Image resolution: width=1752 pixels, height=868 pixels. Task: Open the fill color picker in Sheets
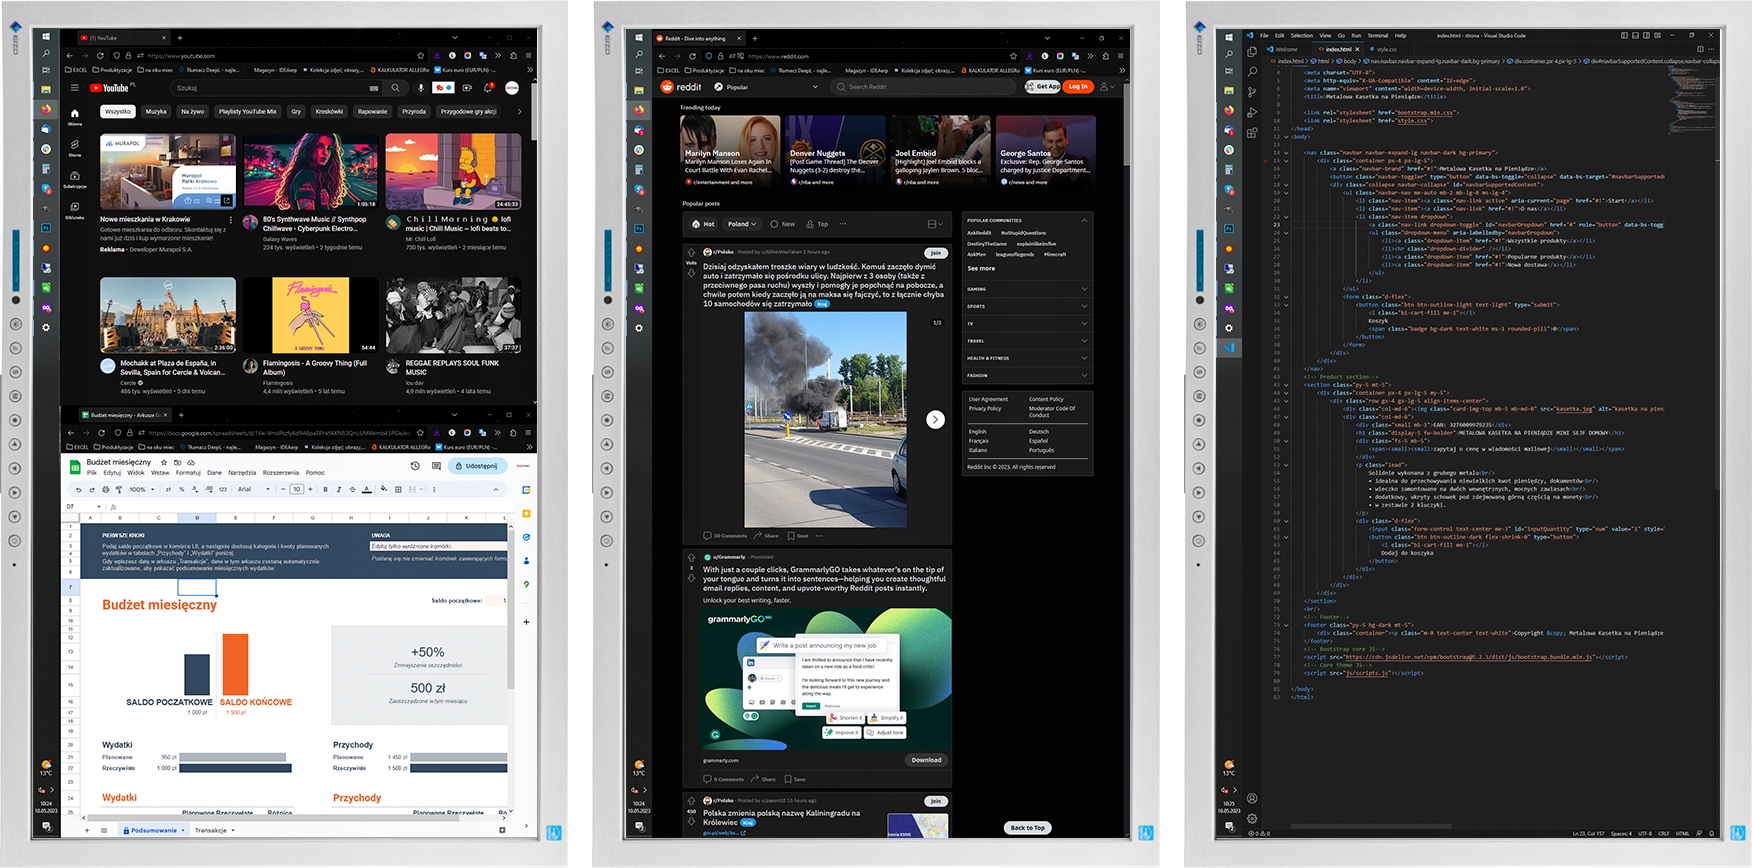click(x=383, y=490)
